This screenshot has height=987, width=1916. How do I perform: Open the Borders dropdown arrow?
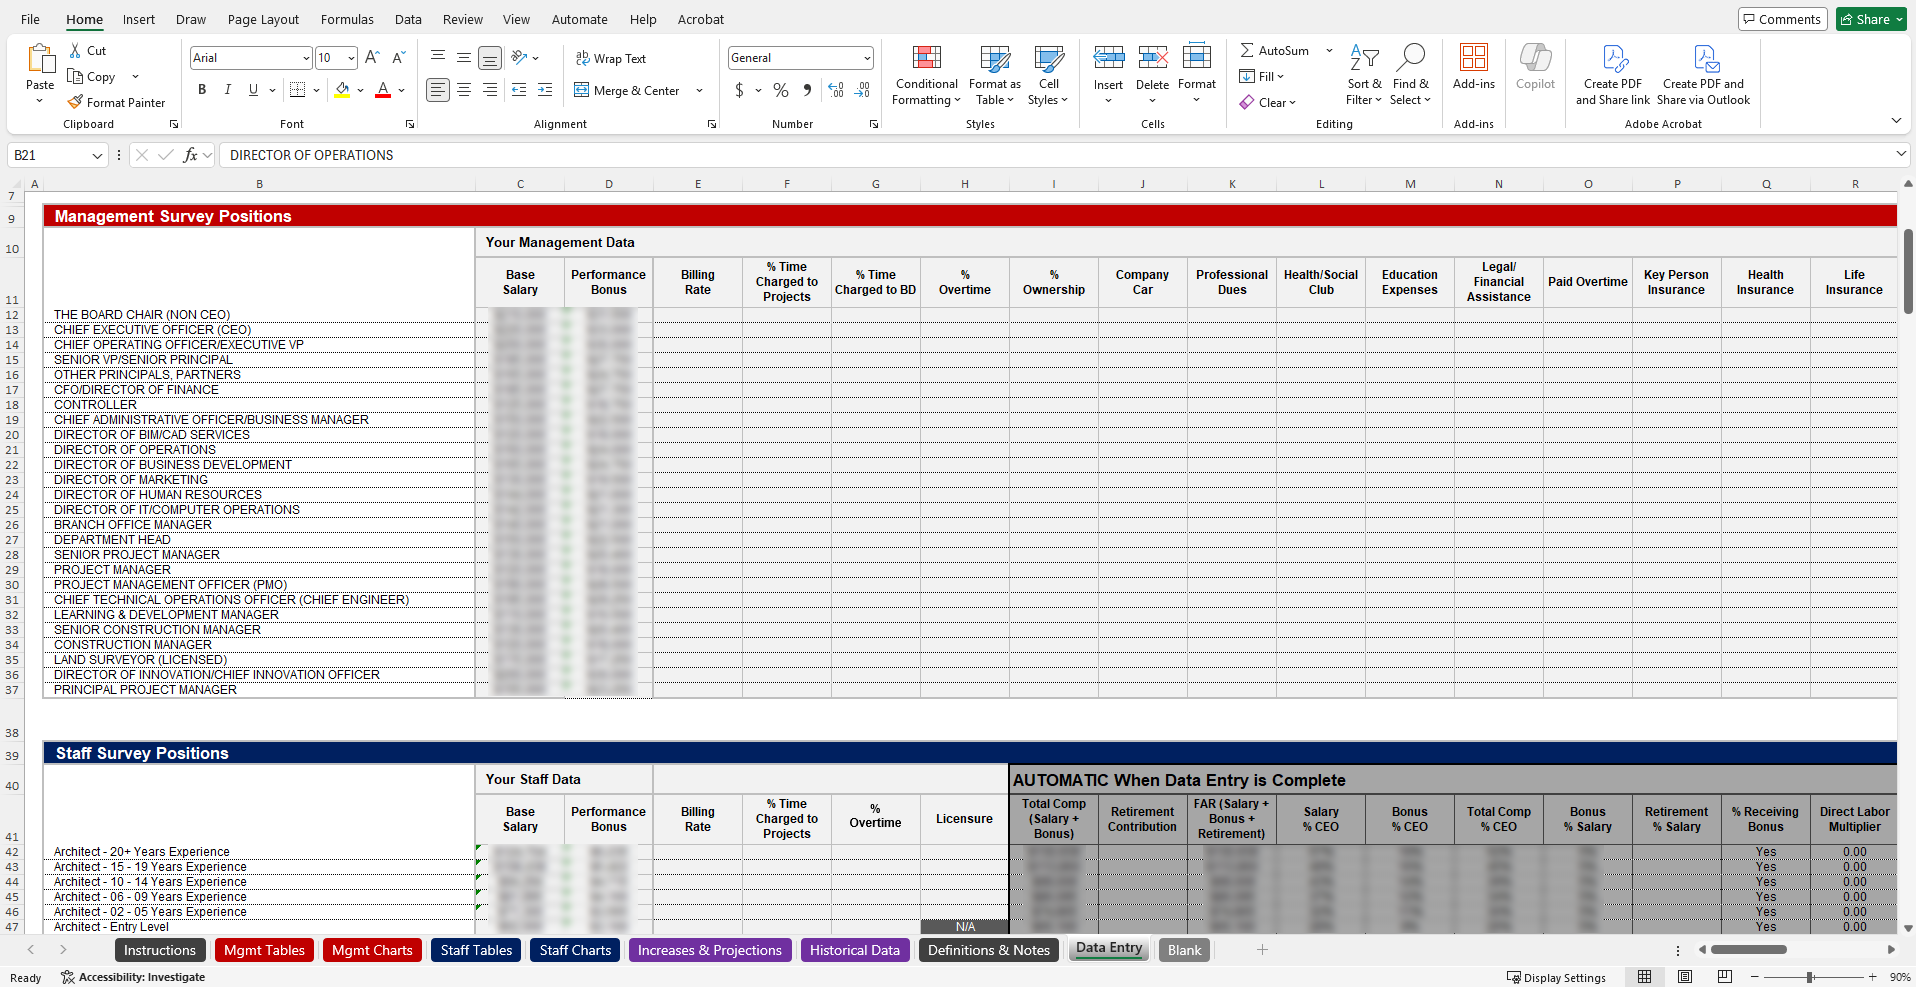[316, 90]
